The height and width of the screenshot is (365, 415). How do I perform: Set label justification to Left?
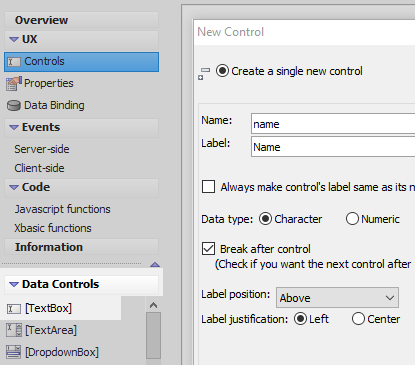click(300, 319)
